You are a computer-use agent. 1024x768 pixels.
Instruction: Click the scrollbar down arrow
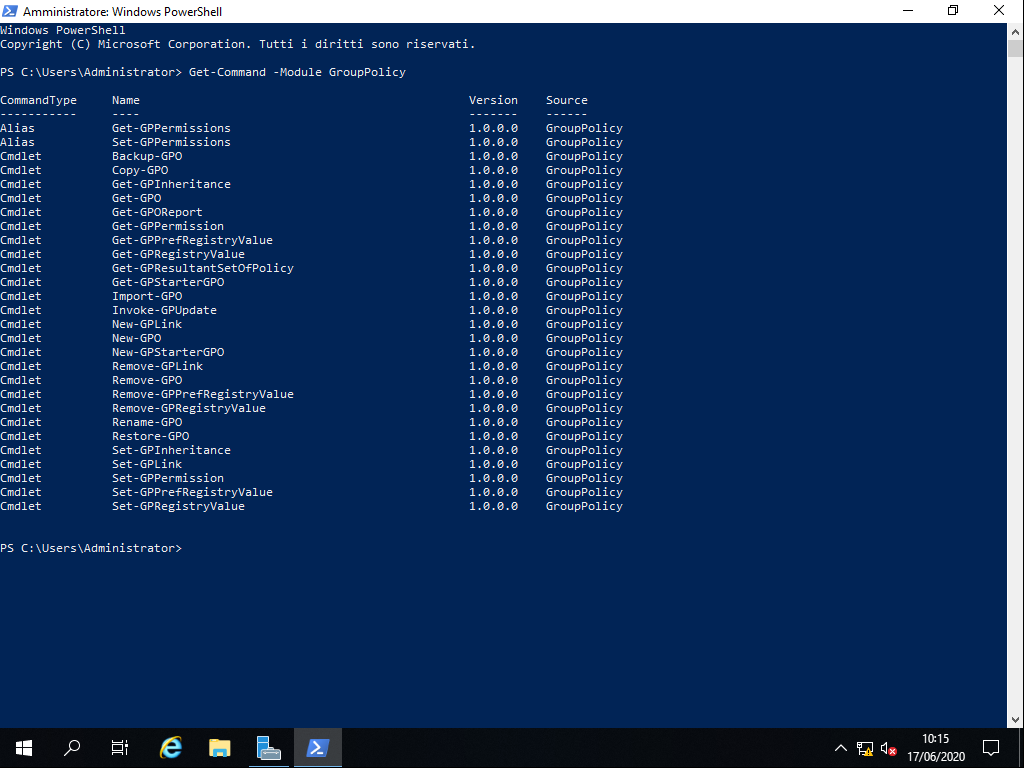click(x=1016, y=716)
